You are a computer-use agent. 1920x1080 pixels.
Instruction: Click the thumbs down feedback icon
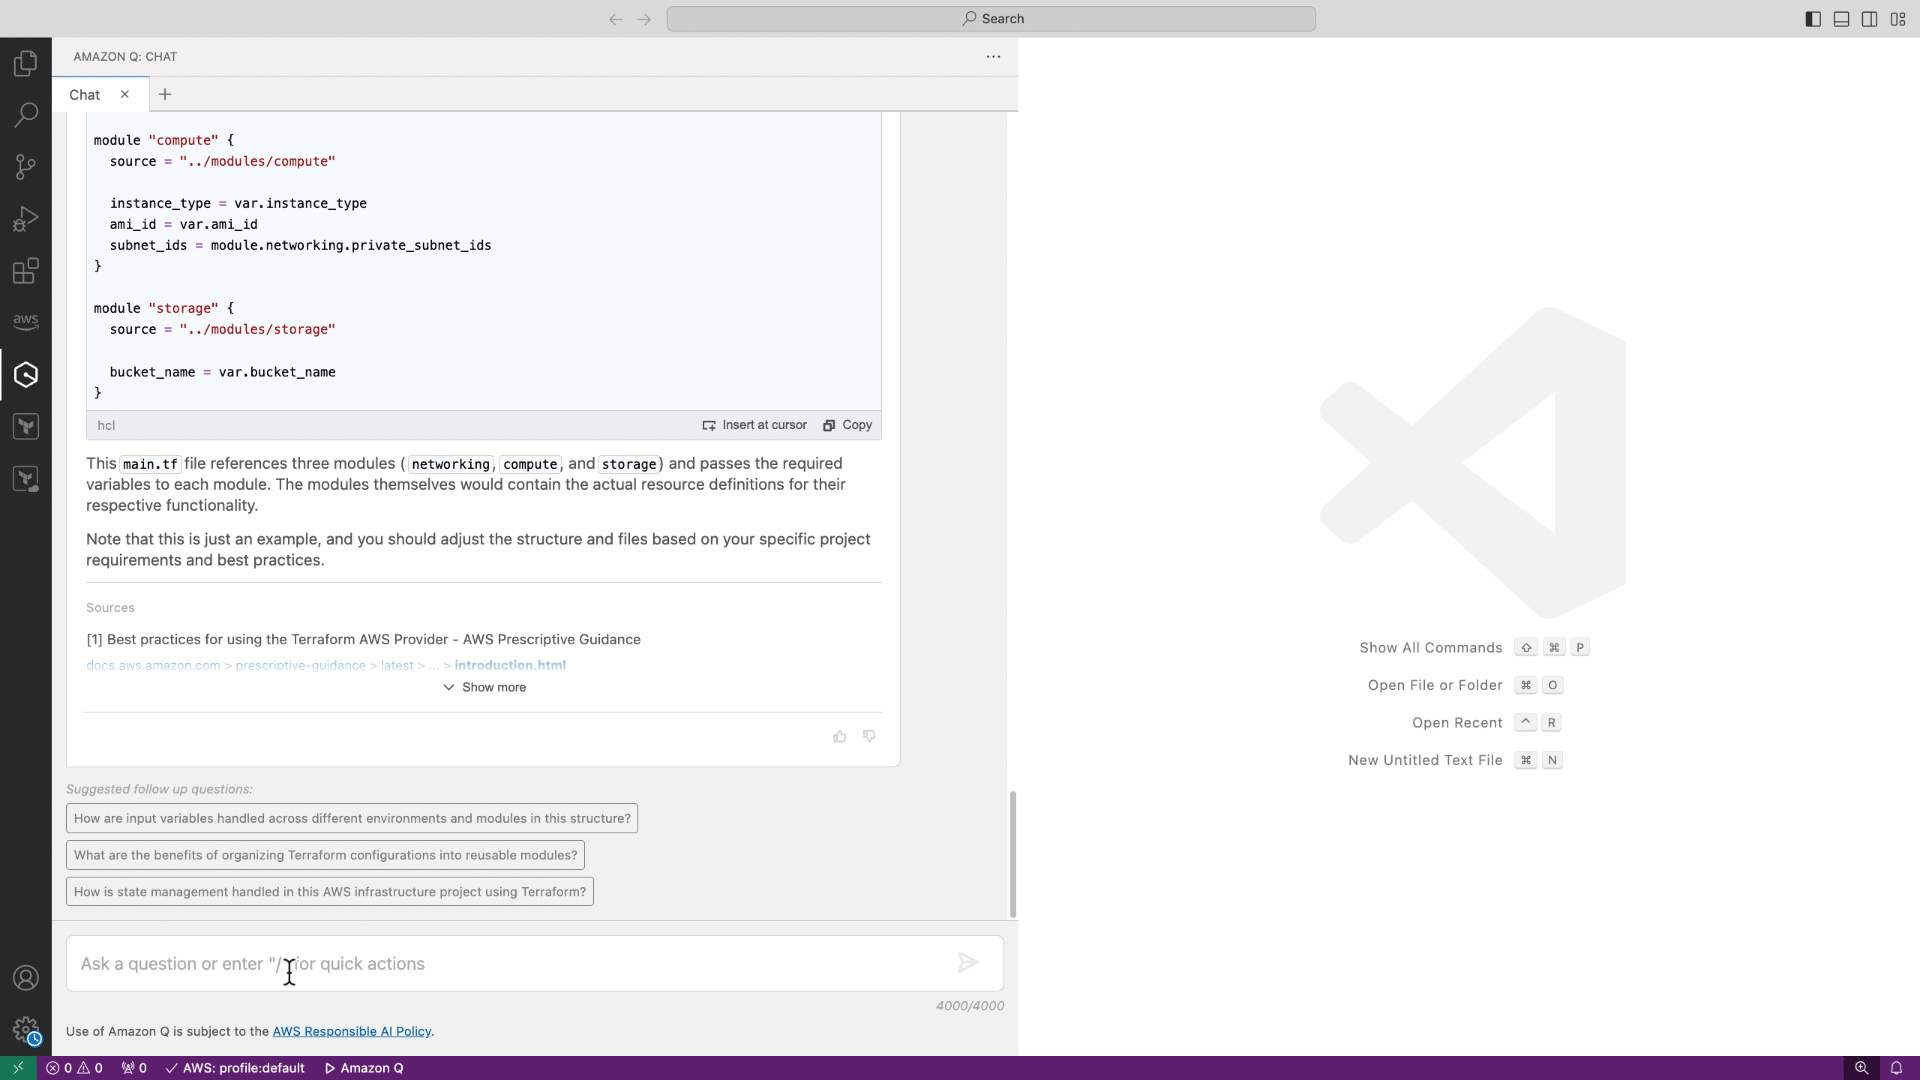[869, 737]
